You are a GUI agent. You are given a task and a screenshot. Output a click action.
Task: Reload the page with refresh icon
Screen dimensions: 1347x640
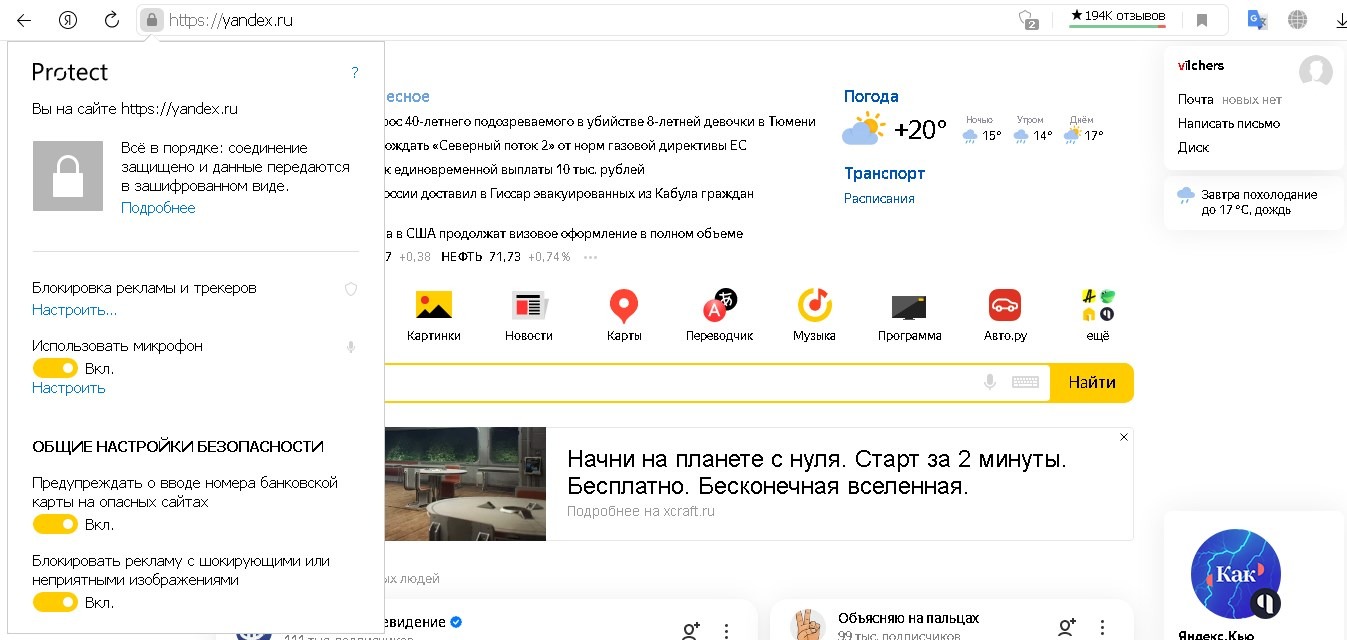click(x=112, y=20)
